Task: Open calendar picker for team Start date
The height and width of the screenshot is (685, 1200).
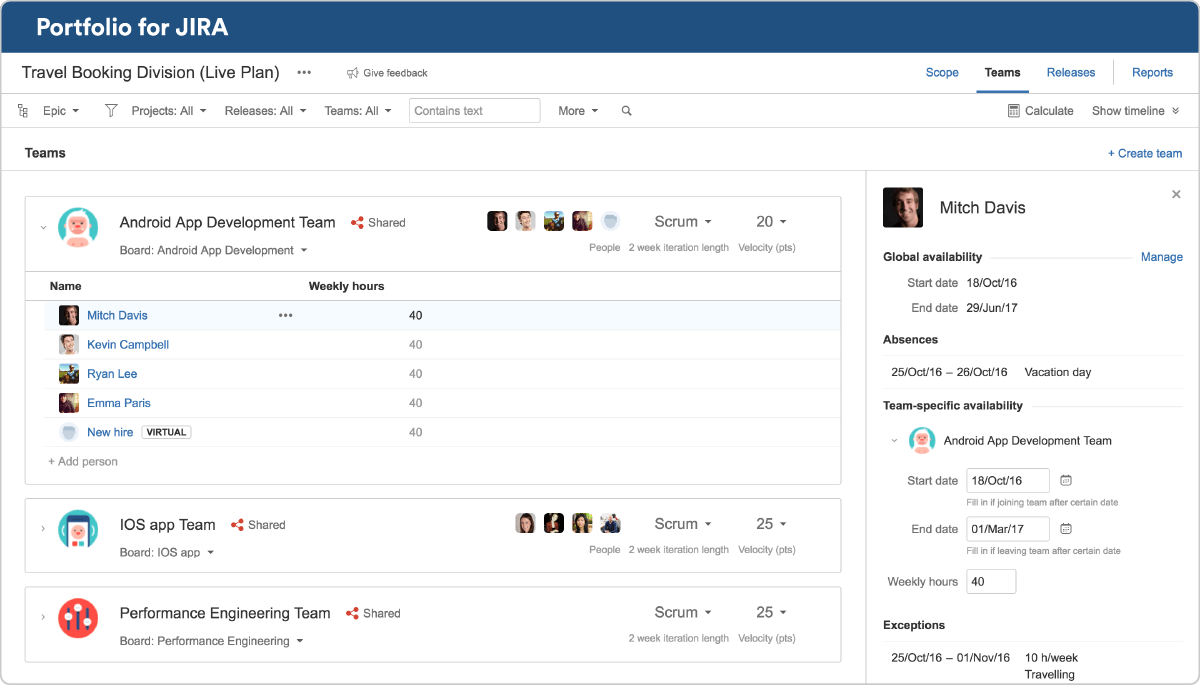Action: [1066, 480]
